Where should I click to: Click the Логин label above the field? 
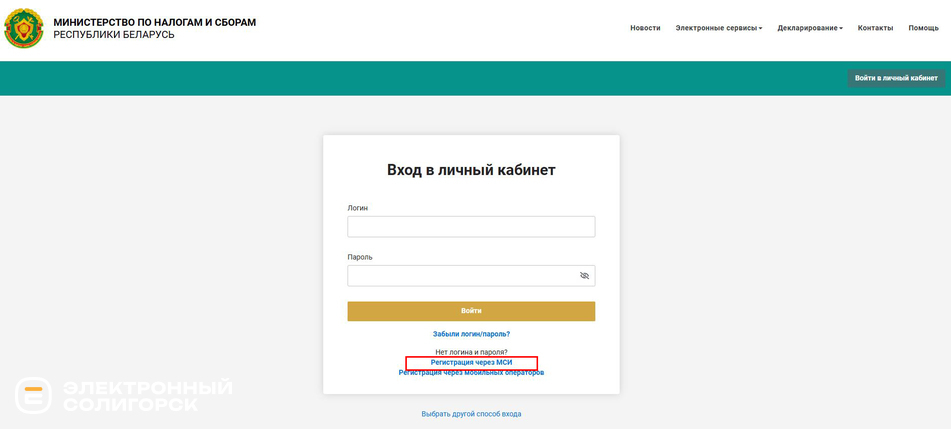[x=358, y=208]
